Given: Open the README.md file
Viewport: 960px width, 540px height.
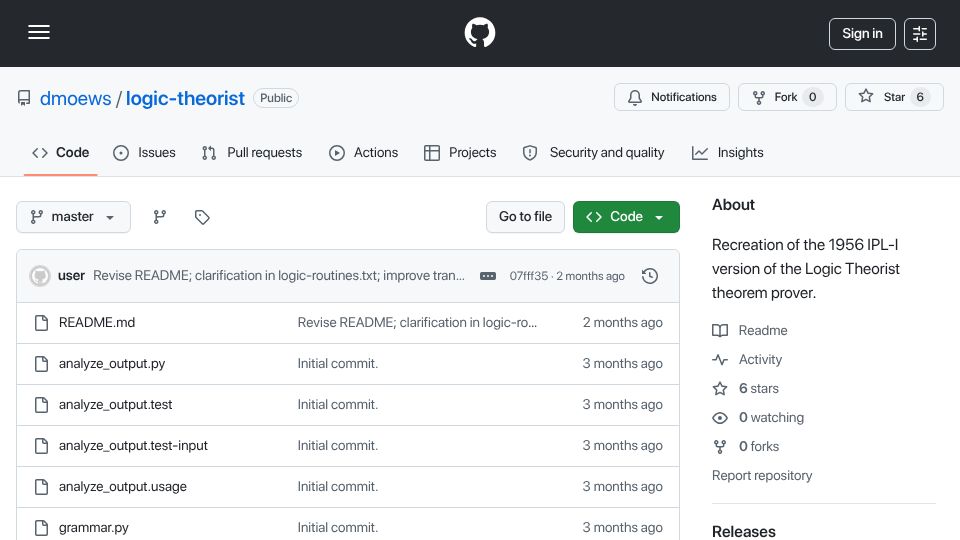Looking at the screenshot, I should (97, 323).
